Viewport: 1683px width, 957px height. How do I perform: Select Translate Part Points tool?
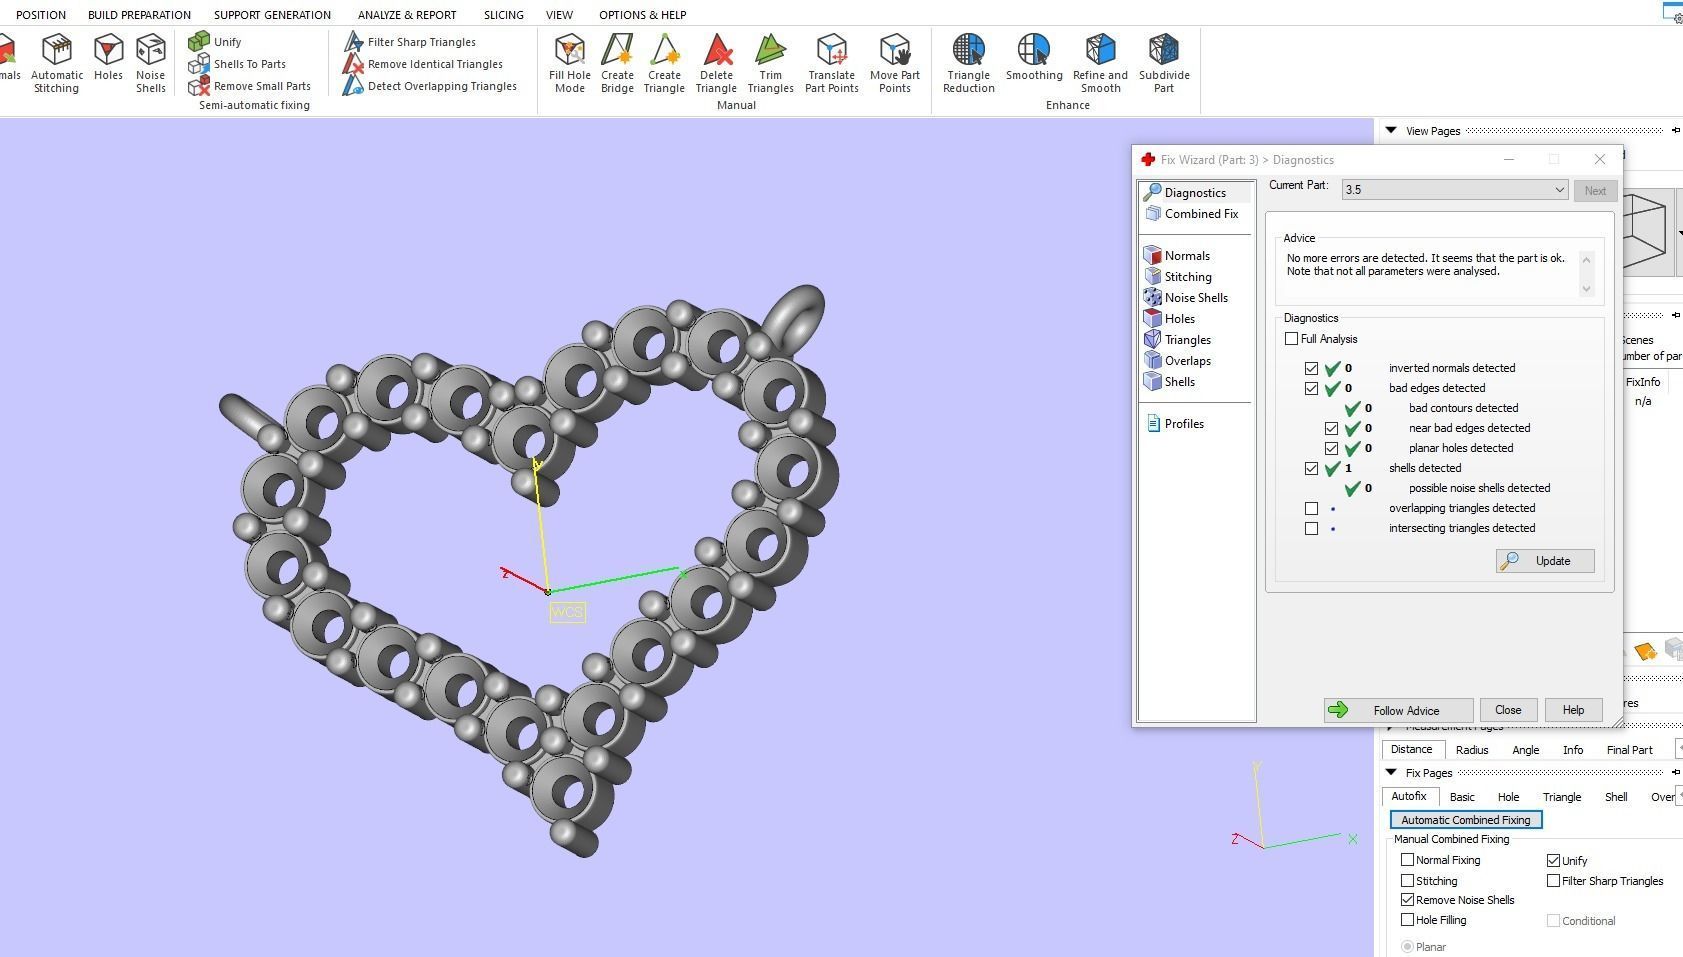832,63
